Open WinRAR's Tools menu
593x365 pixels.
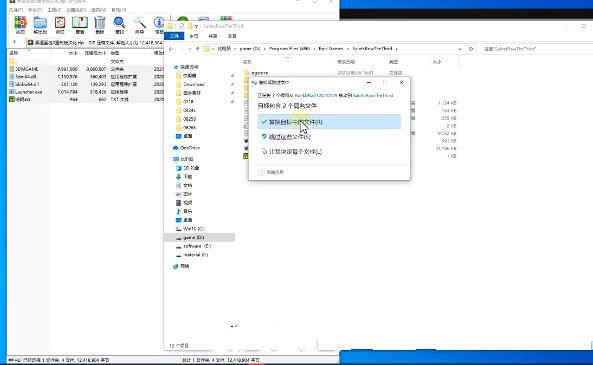click(x=54, y=10)
